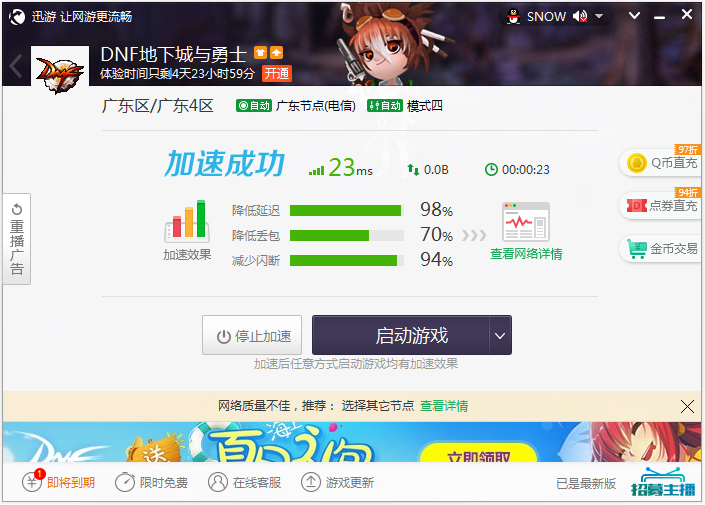Click the 降低延迟 98% progress bar
705x505 pixels.
(347, 210)
